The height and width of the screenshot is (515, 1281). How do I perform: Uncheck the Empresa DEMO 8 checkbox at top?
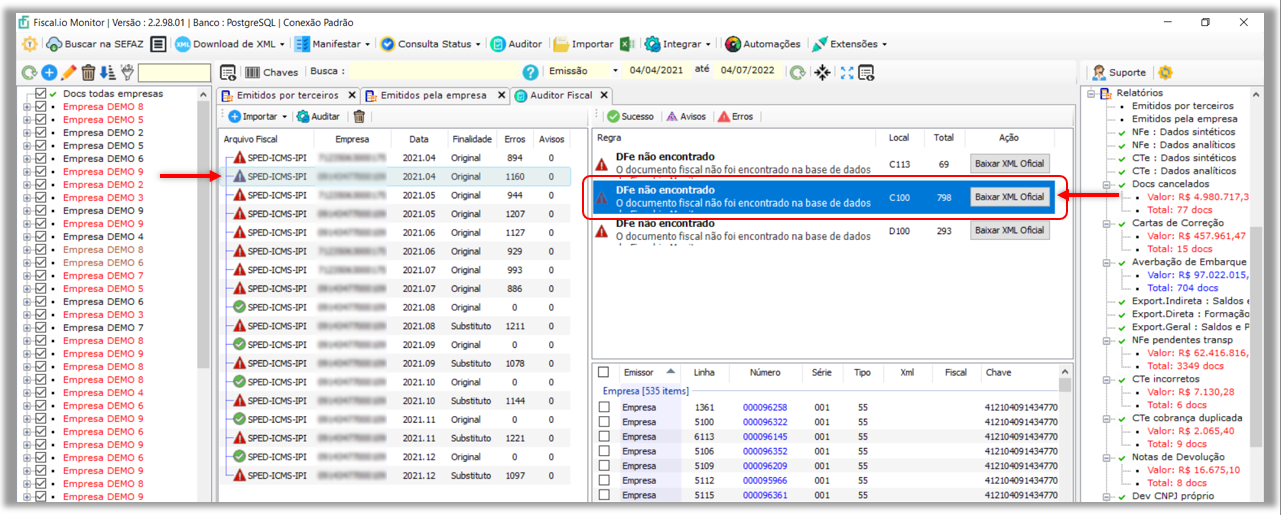pos(41,107)
